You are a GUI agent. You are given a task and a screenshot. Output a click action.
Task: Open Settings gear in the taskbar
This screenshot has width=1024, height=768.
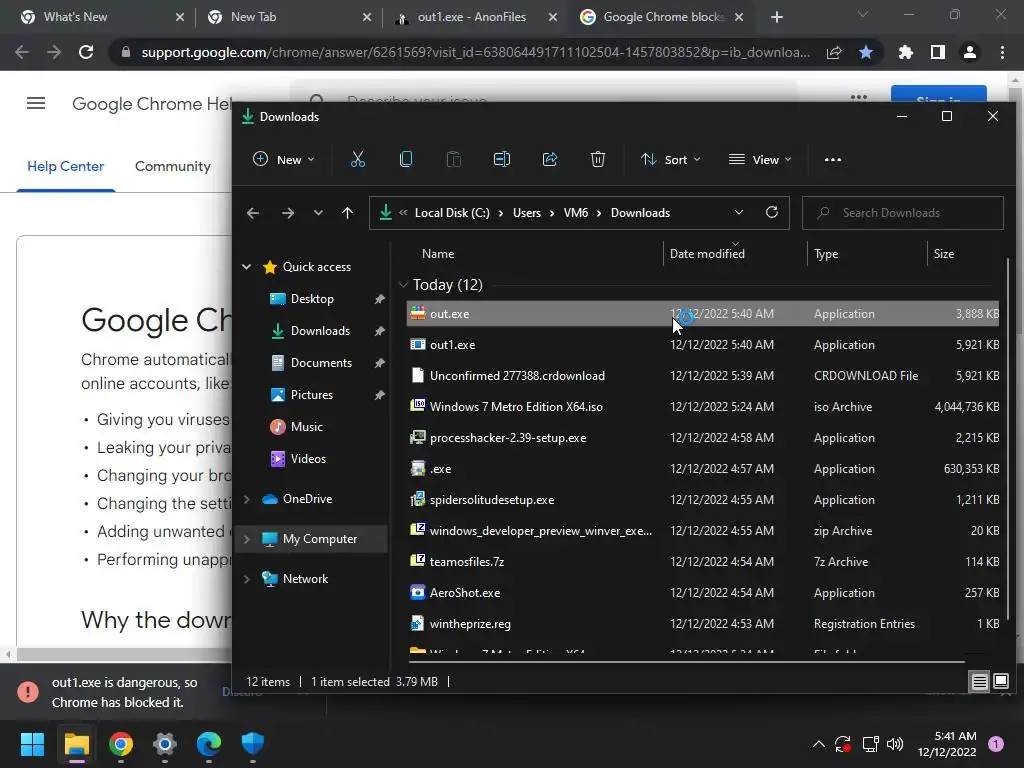[165, 744]
